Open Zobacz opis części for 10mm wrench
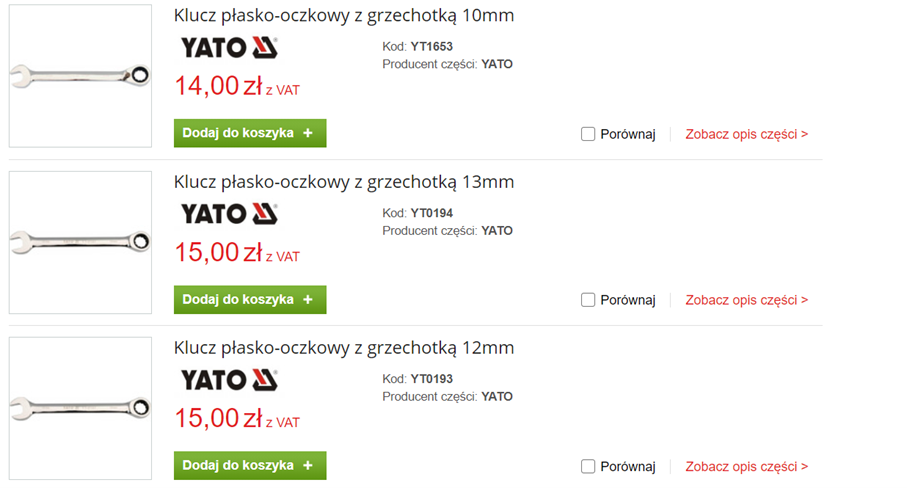The width and height of the screenshot is (907, 488). point(746,134)
